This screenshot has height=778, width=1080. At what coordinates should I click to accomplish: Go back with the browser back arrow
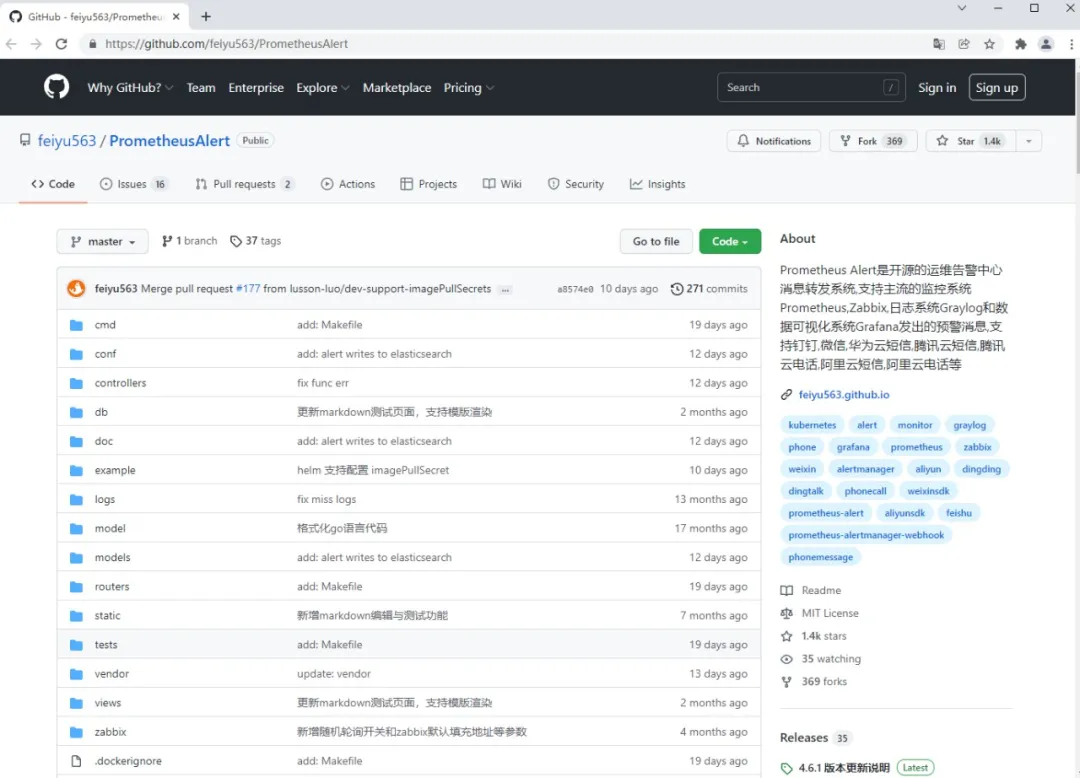pos(11,44)
